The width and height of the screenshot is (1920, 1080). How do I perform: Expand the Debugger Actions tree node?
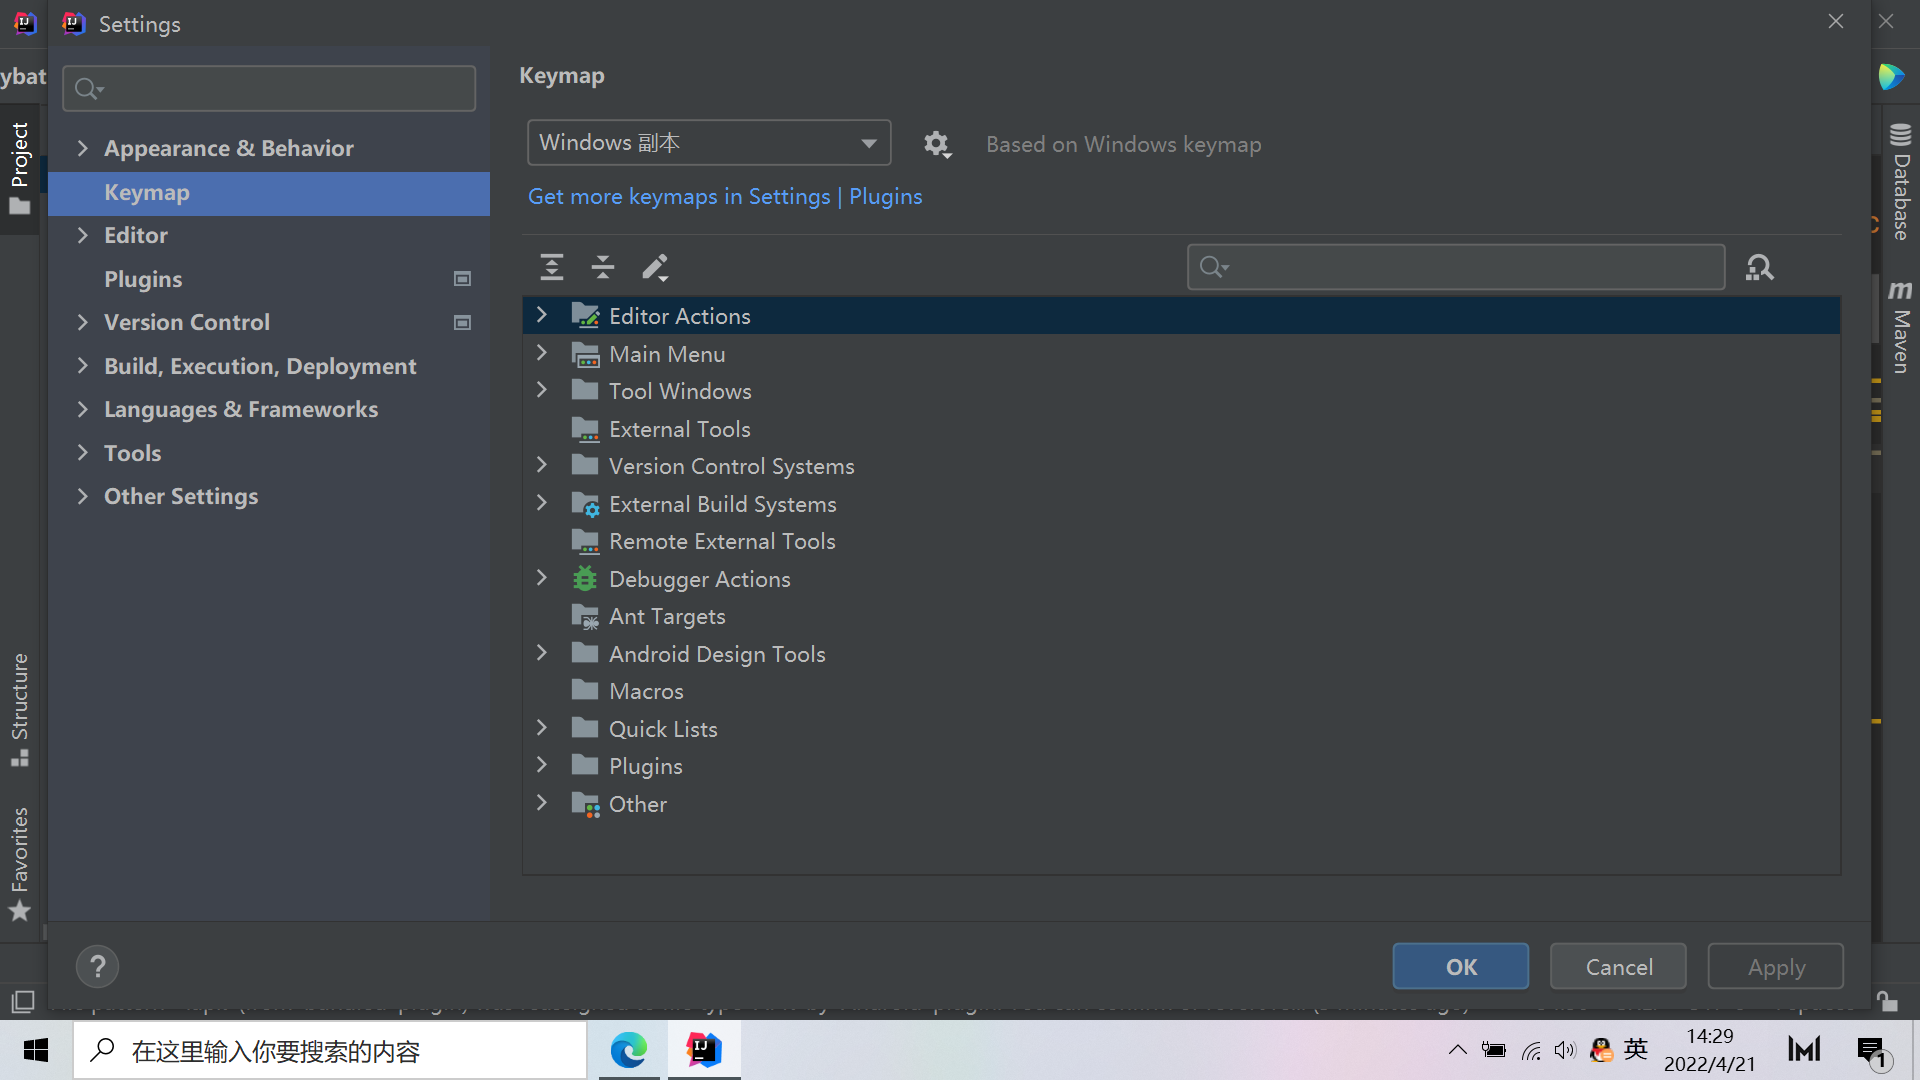(542, 578)
